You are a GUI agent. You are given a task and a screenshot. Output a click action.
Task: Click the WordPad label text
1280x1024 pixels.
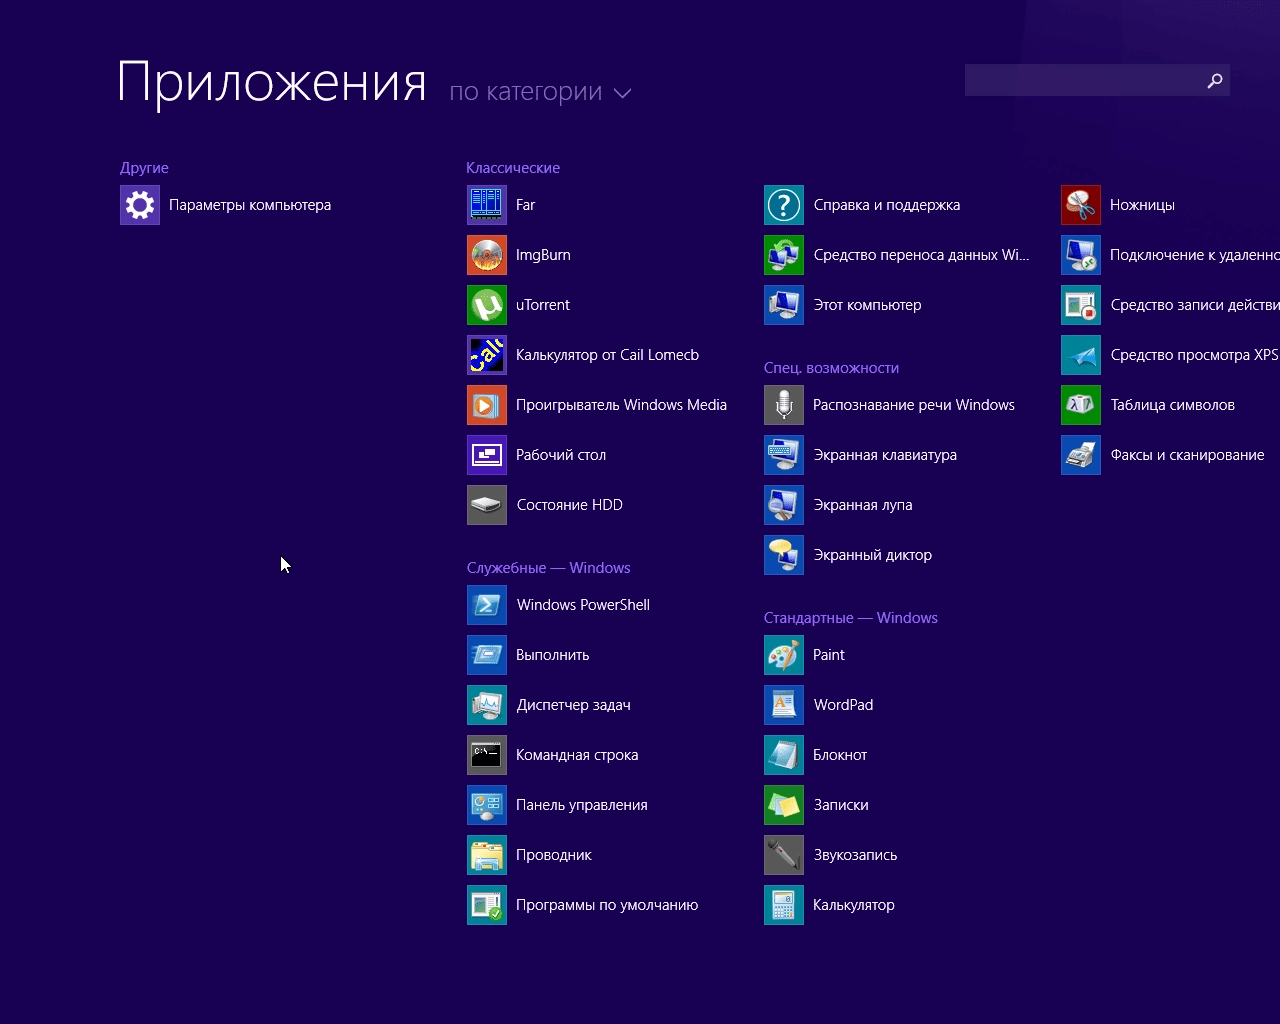(843, 705)
